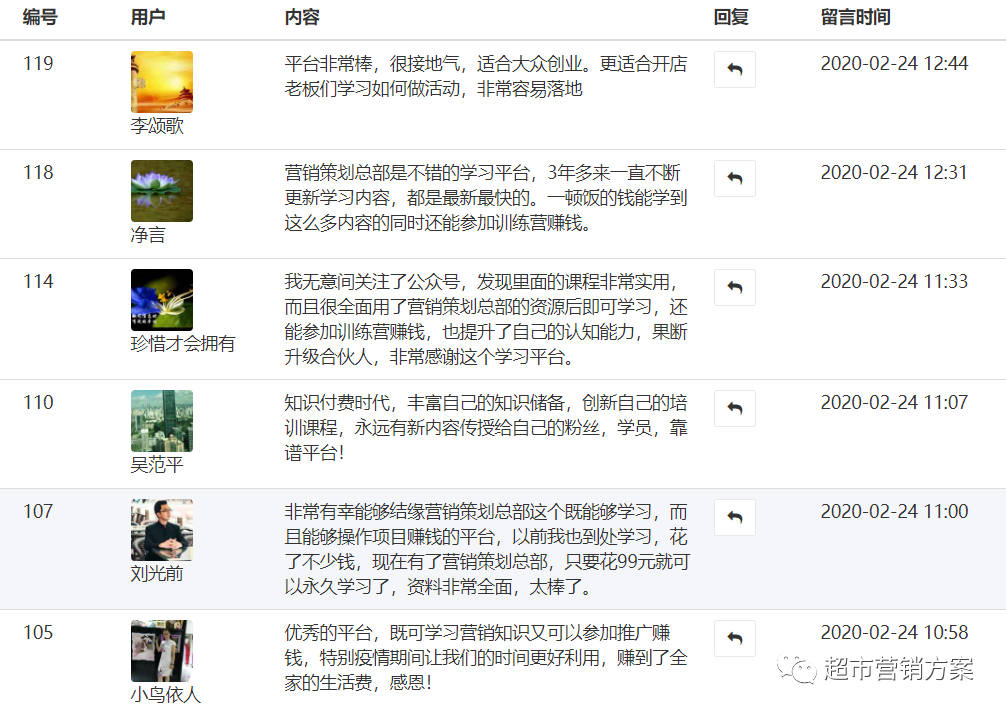Click the reply arrow for comment 118
Viewport: 1006px width, 713px height.
pos(735,178)
